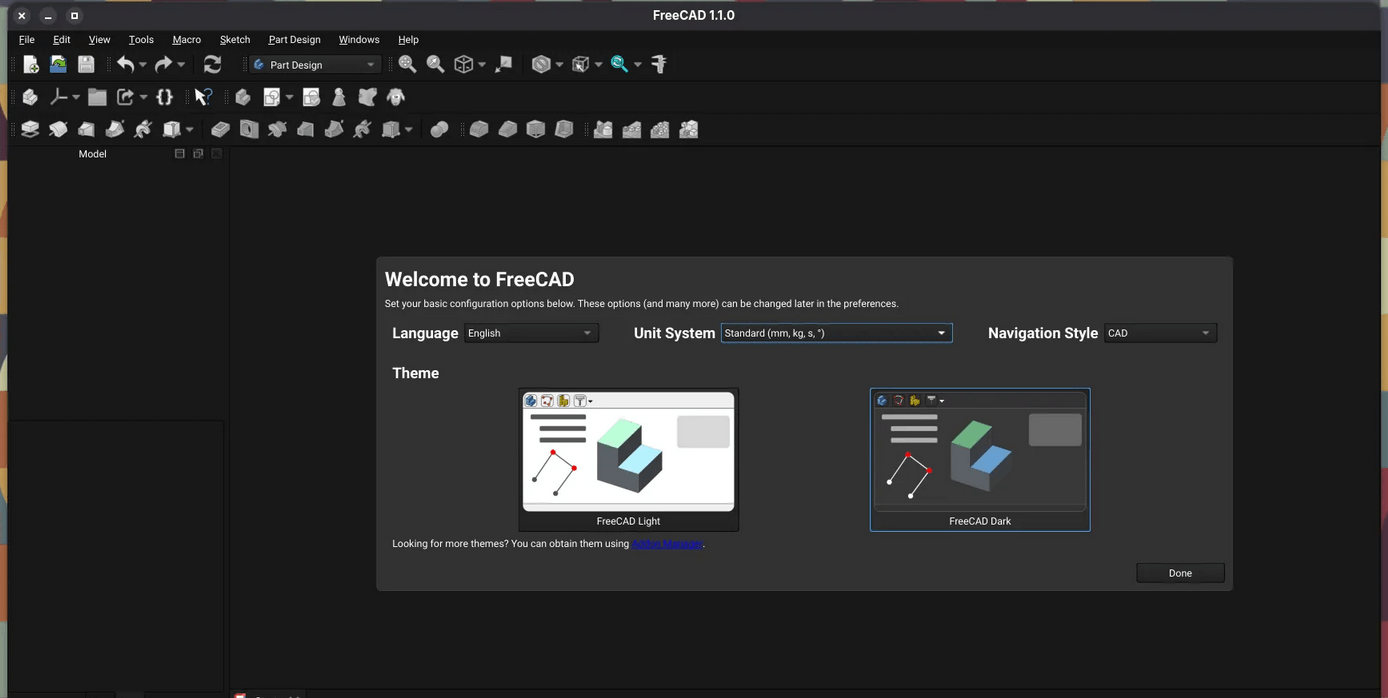Click the Done button
The image size is (1388, 698).
[x=1180, y=572]
